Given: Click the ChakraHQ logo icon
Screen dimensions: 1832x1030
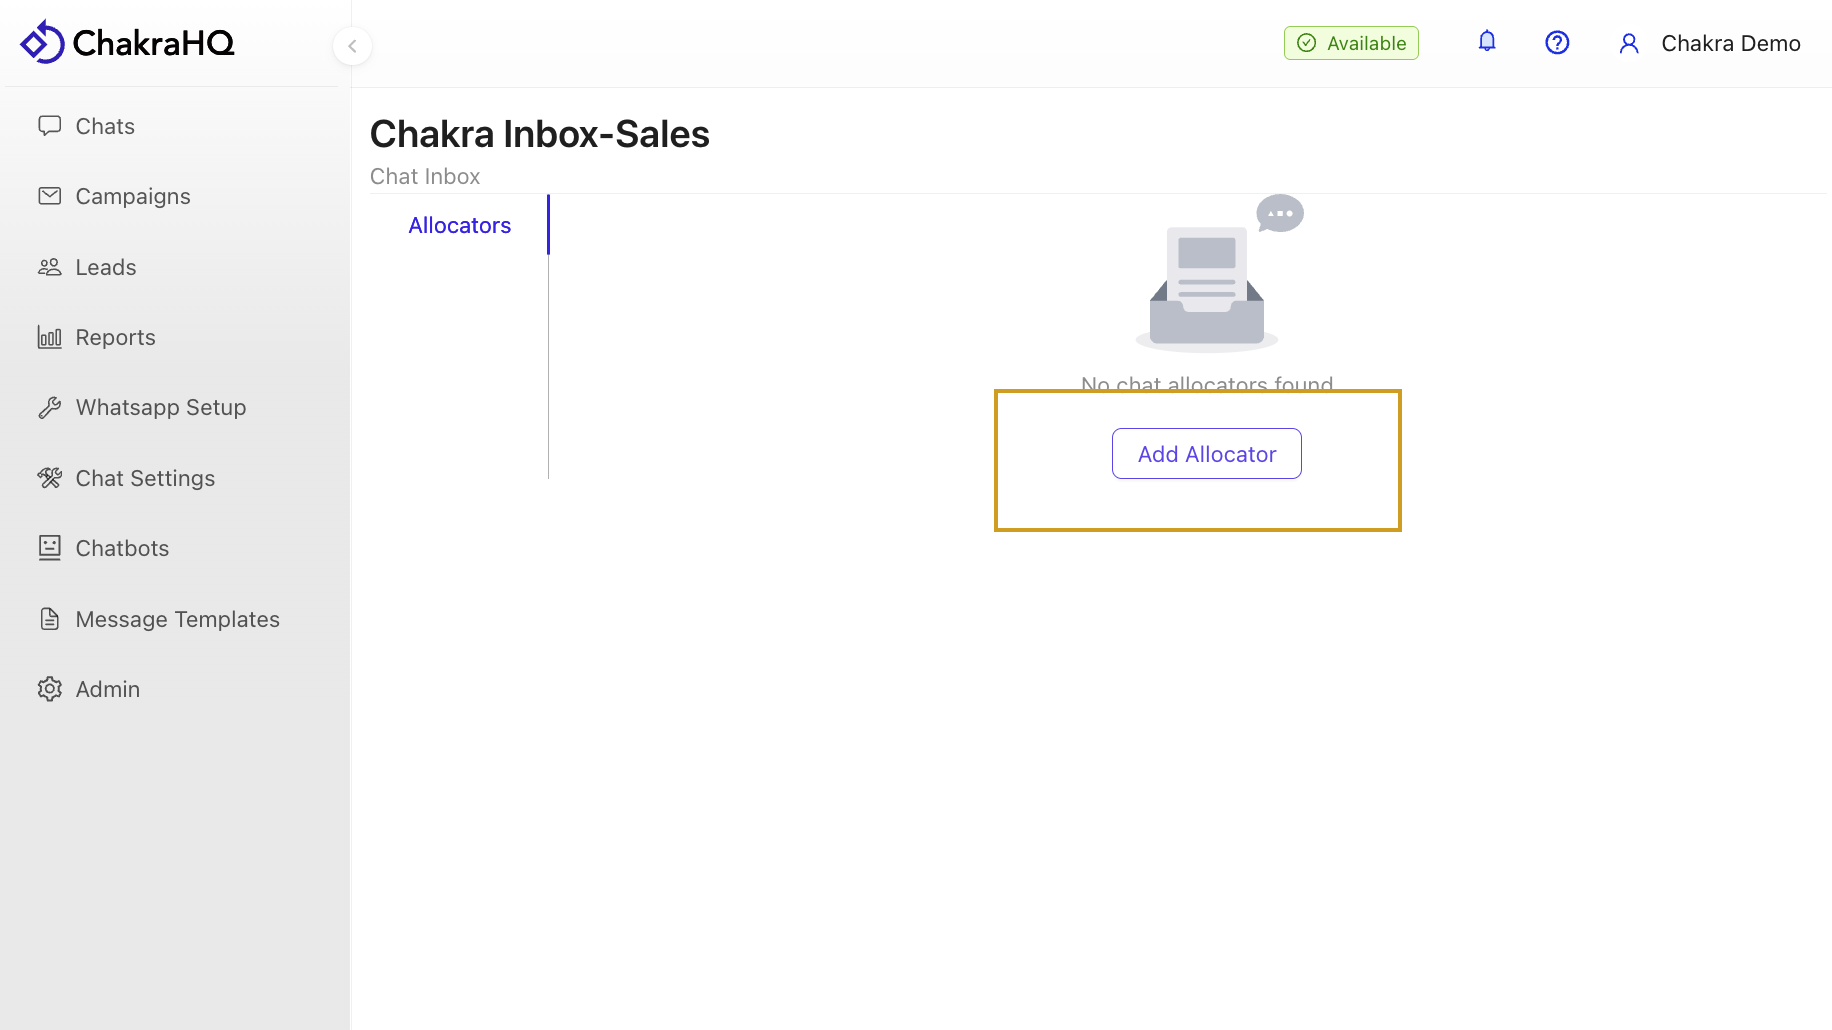Looking at the screenshot, I should 42,42.
